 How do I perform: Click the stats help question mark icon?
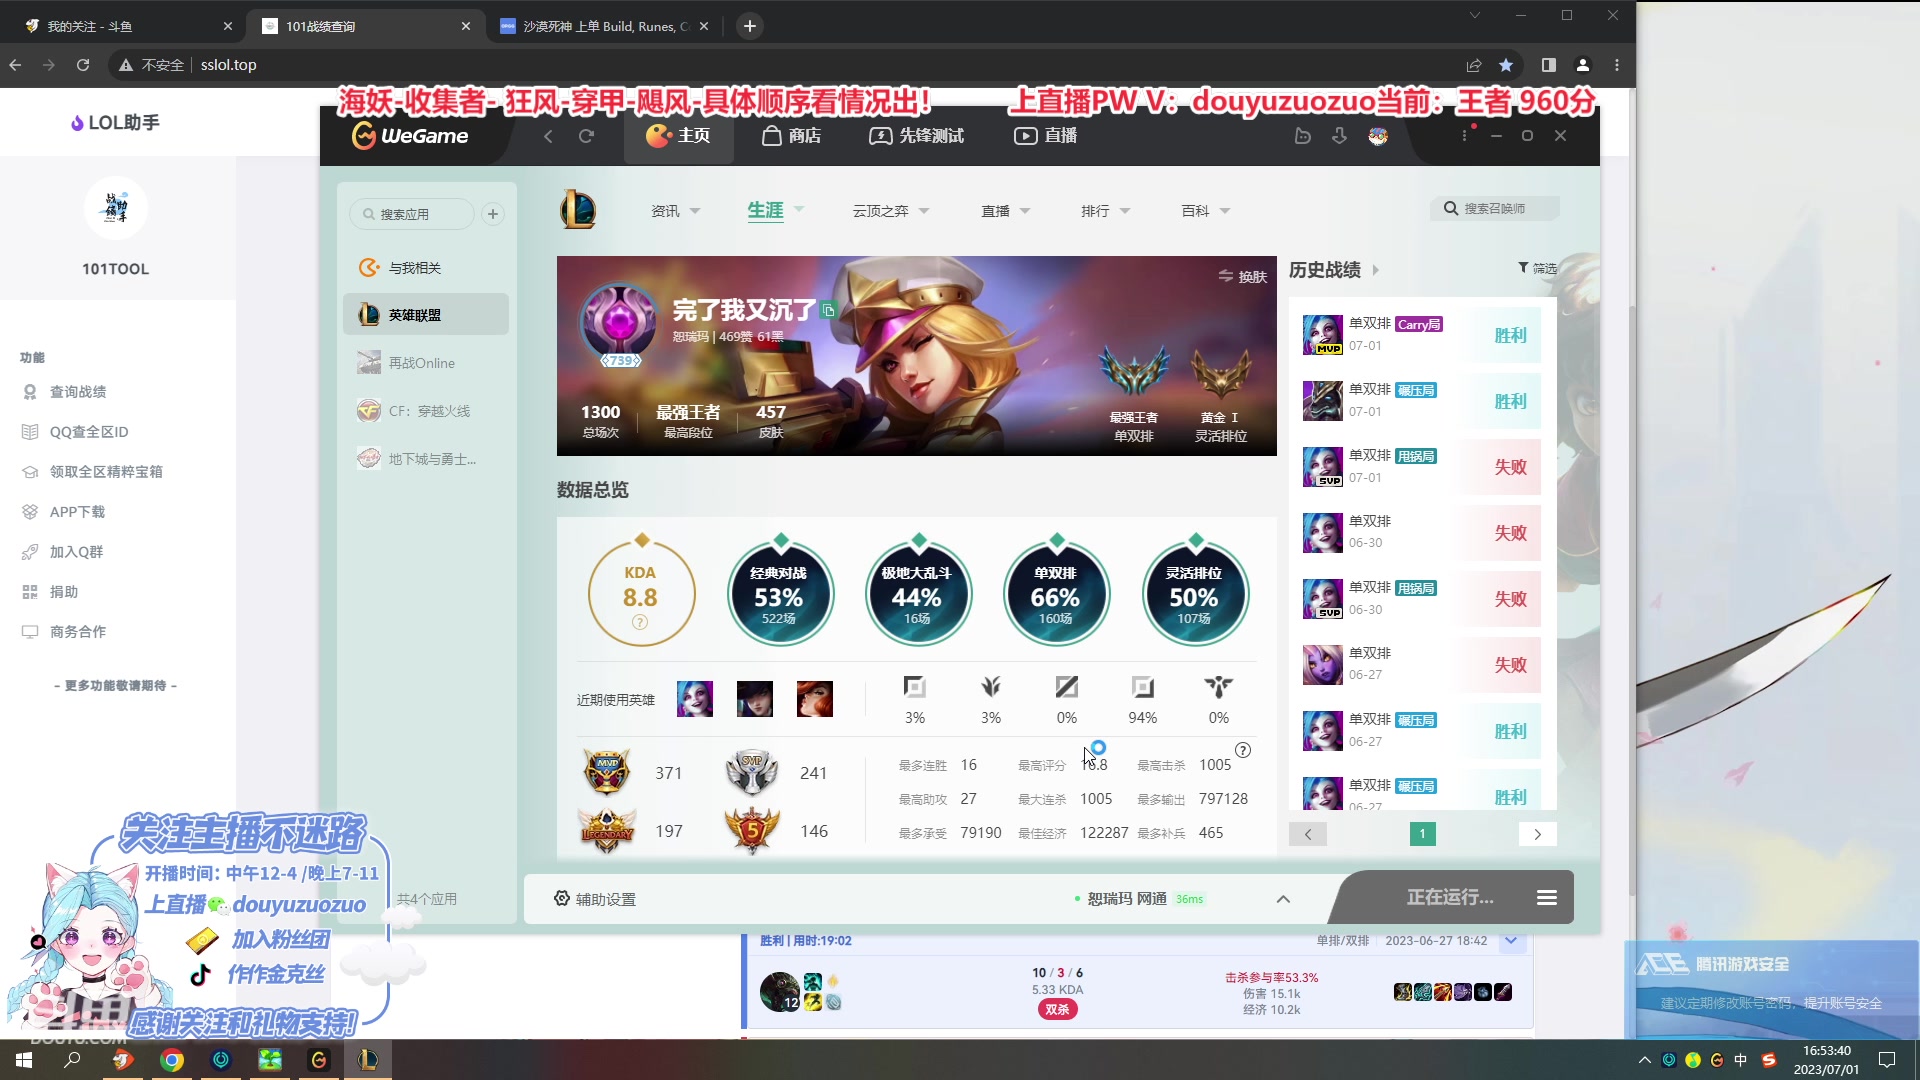click(x=1243, y=750)
